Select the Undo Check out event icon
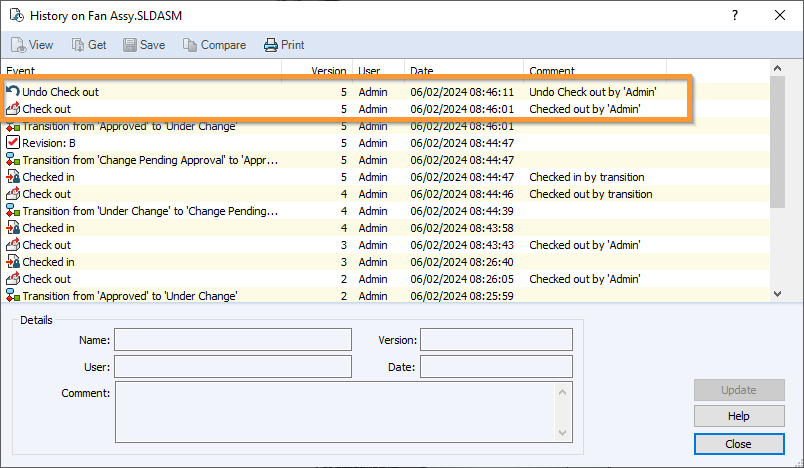 pos(13,92)
